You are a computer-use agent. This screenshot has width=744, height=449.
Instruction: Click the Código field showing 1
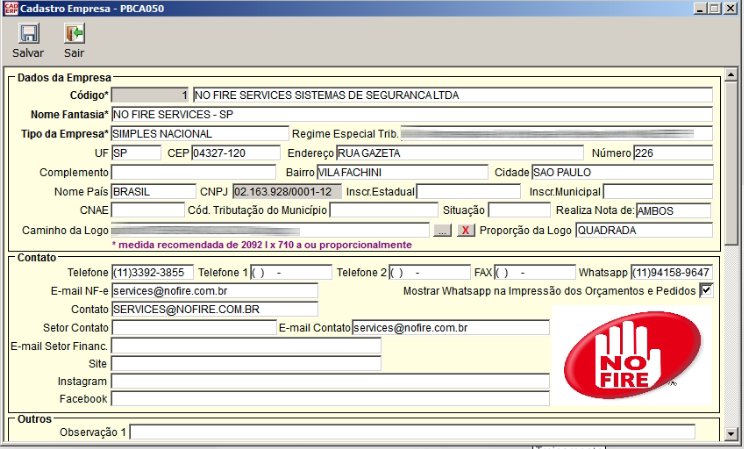click(150, 95)
